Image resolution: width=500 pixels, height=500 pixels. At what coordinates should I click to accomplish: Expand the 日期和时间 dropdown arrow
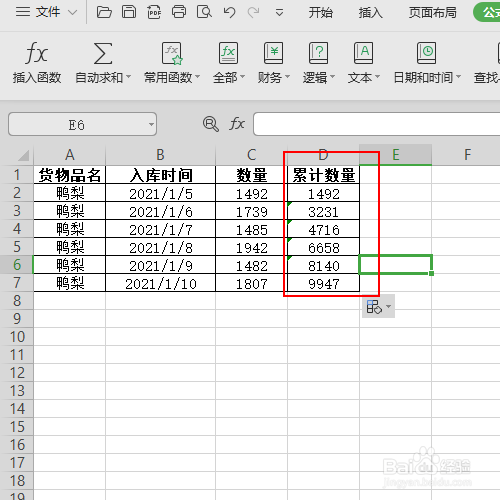(458, 77)
